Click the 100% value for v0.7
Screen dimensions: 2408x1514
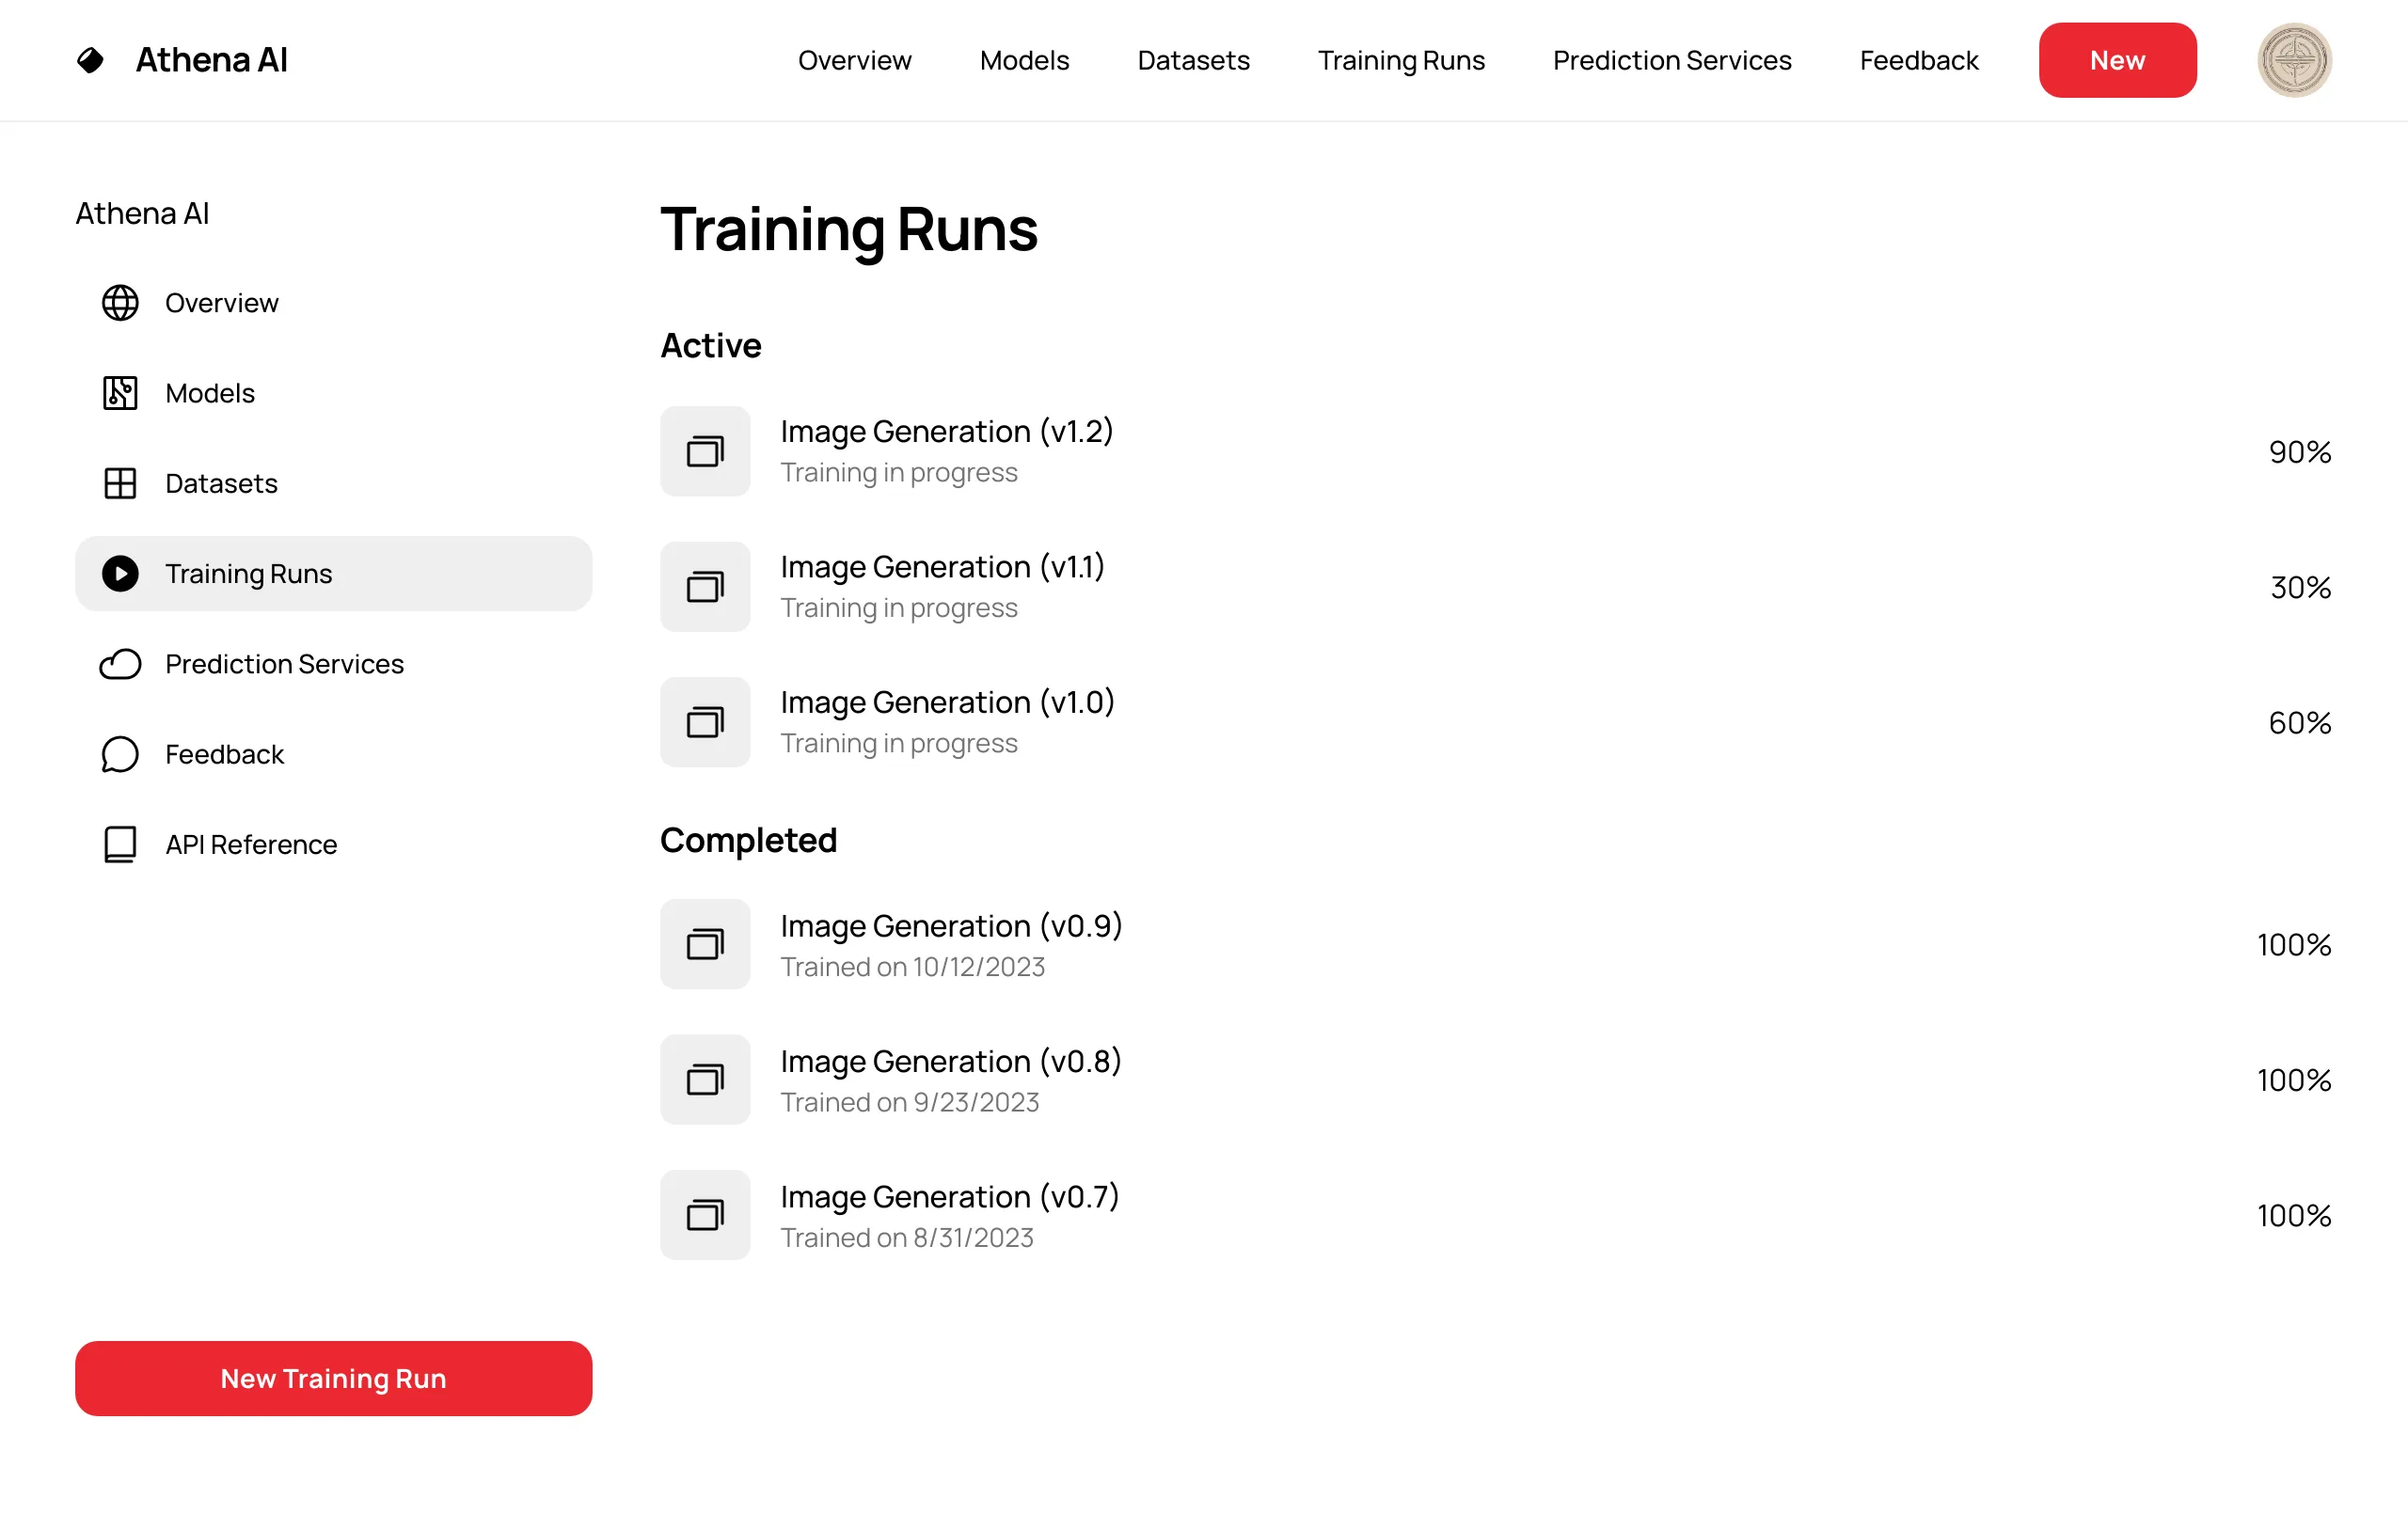pos(2294,1215)
